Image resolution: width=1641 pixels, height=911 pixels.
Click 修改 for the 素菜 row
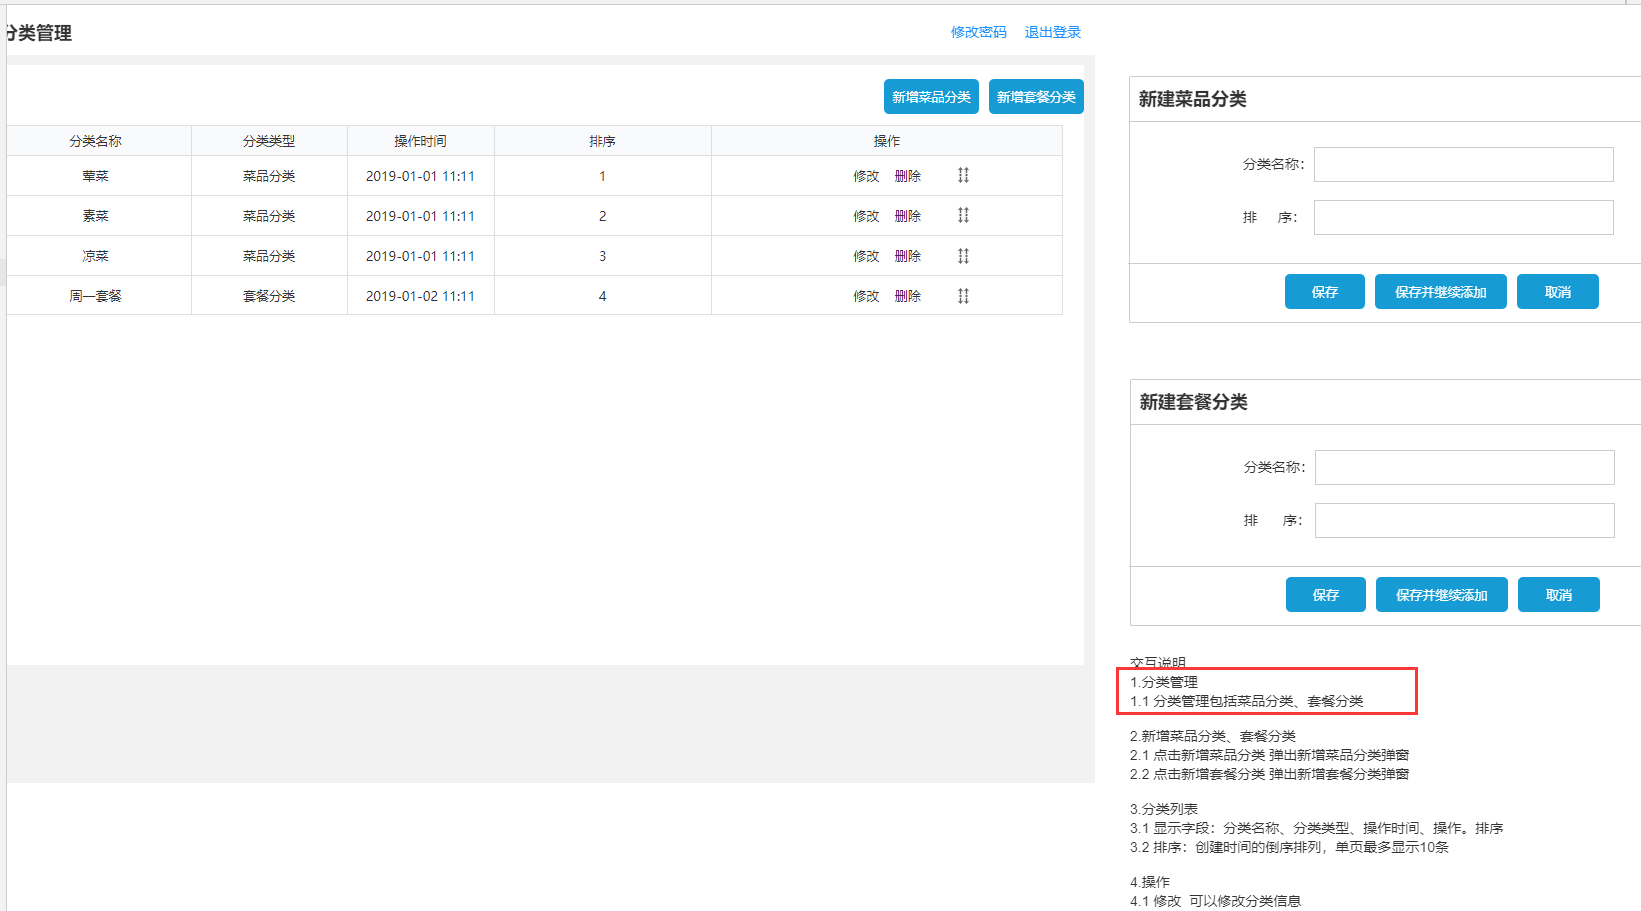point(866,216)
